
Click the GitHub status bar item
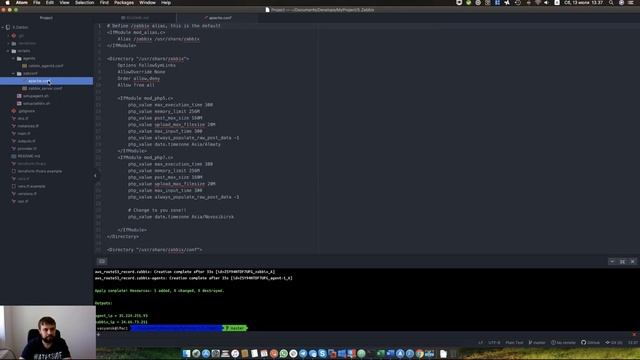pos(591,342)
